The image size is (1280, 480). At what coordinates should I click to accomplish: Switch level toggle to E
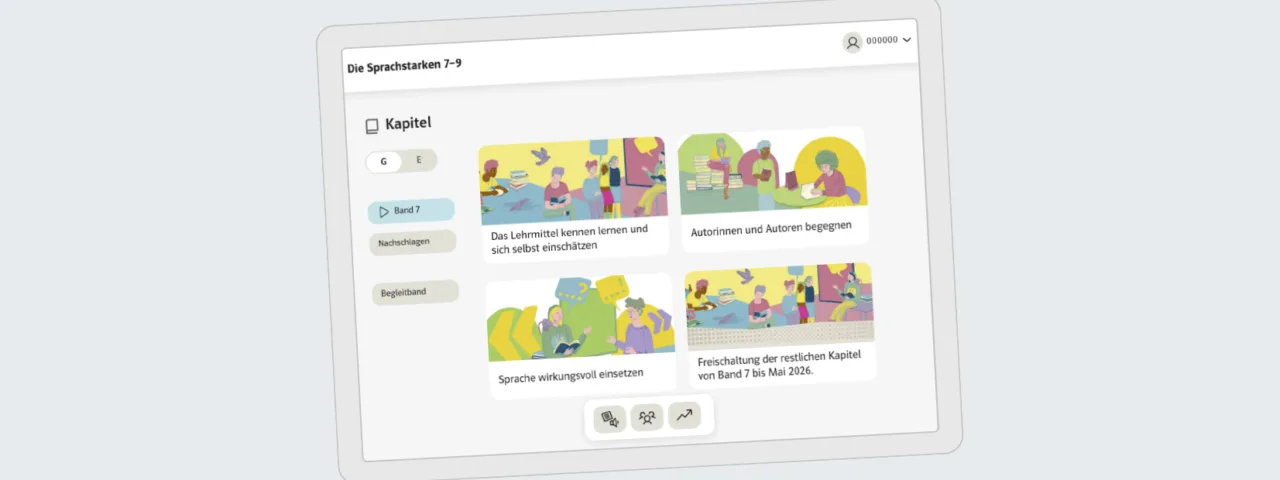[x=419, y=159]
